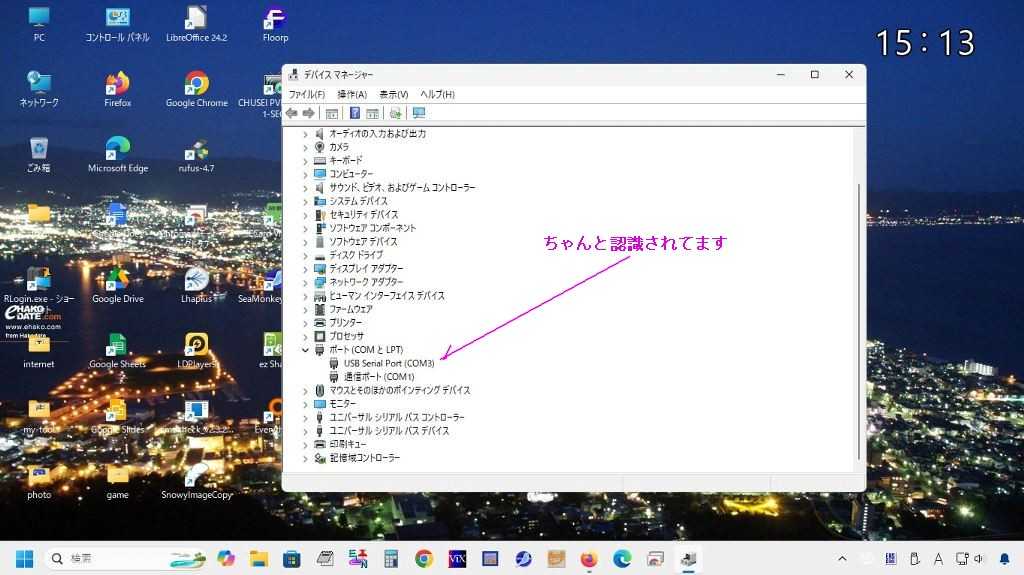The width and height of the screenshot is (1024, 575).
Task: Collapse the ポート (COM と LPT) node
Action: click(306, 350)
